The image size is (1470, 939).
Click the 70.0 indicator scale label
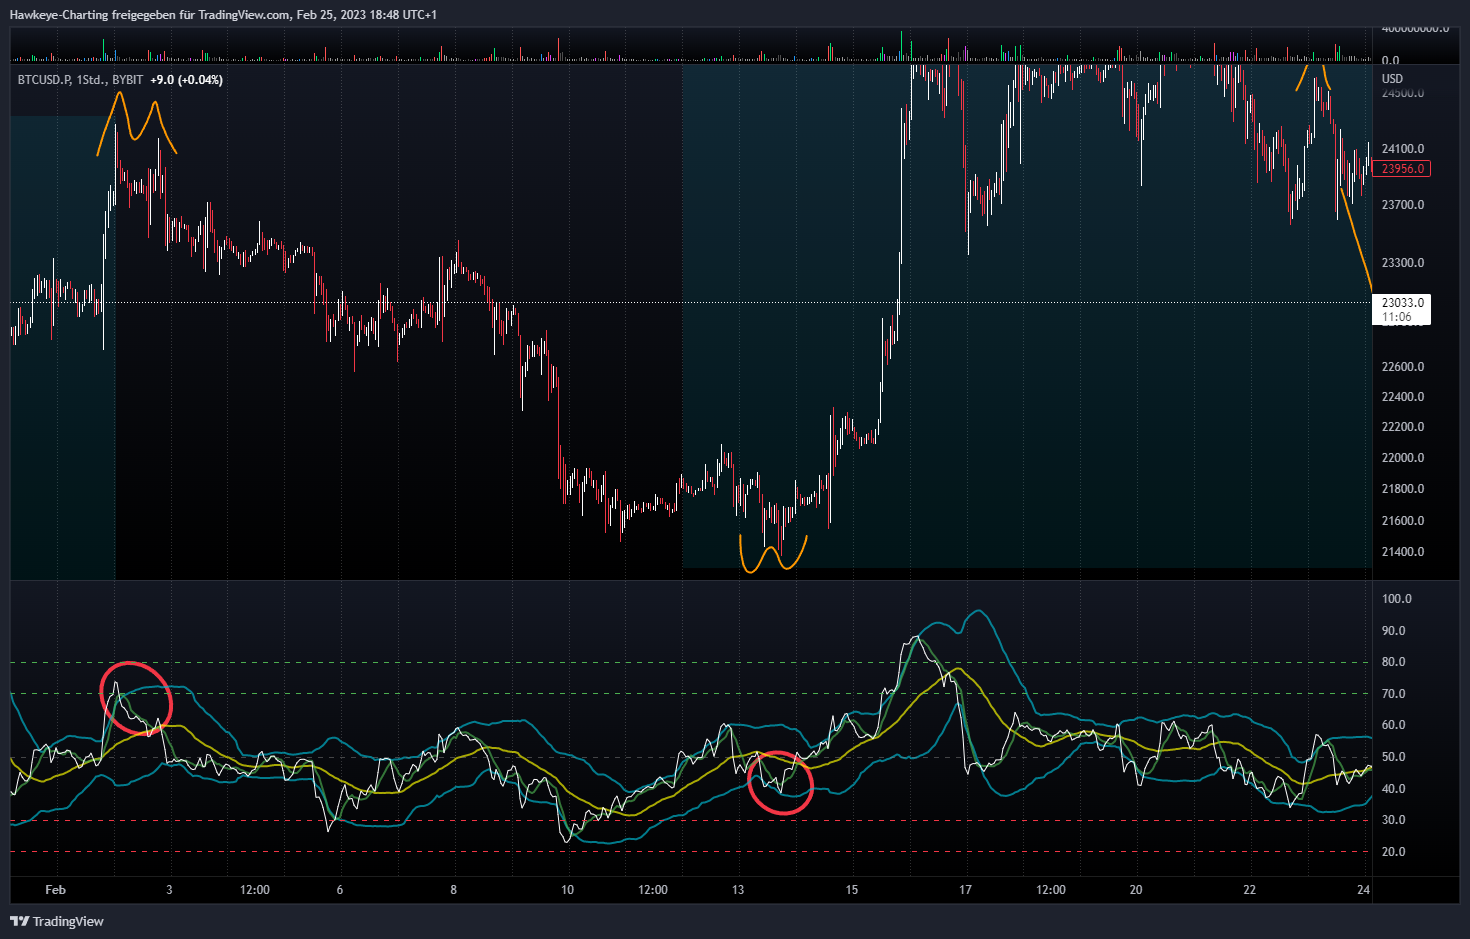[x=1394, y=694]
